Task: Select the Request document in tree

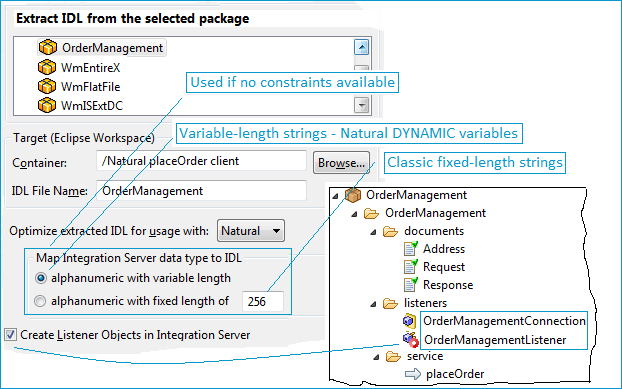Action: pyautogui.click(x=444, y=267)
